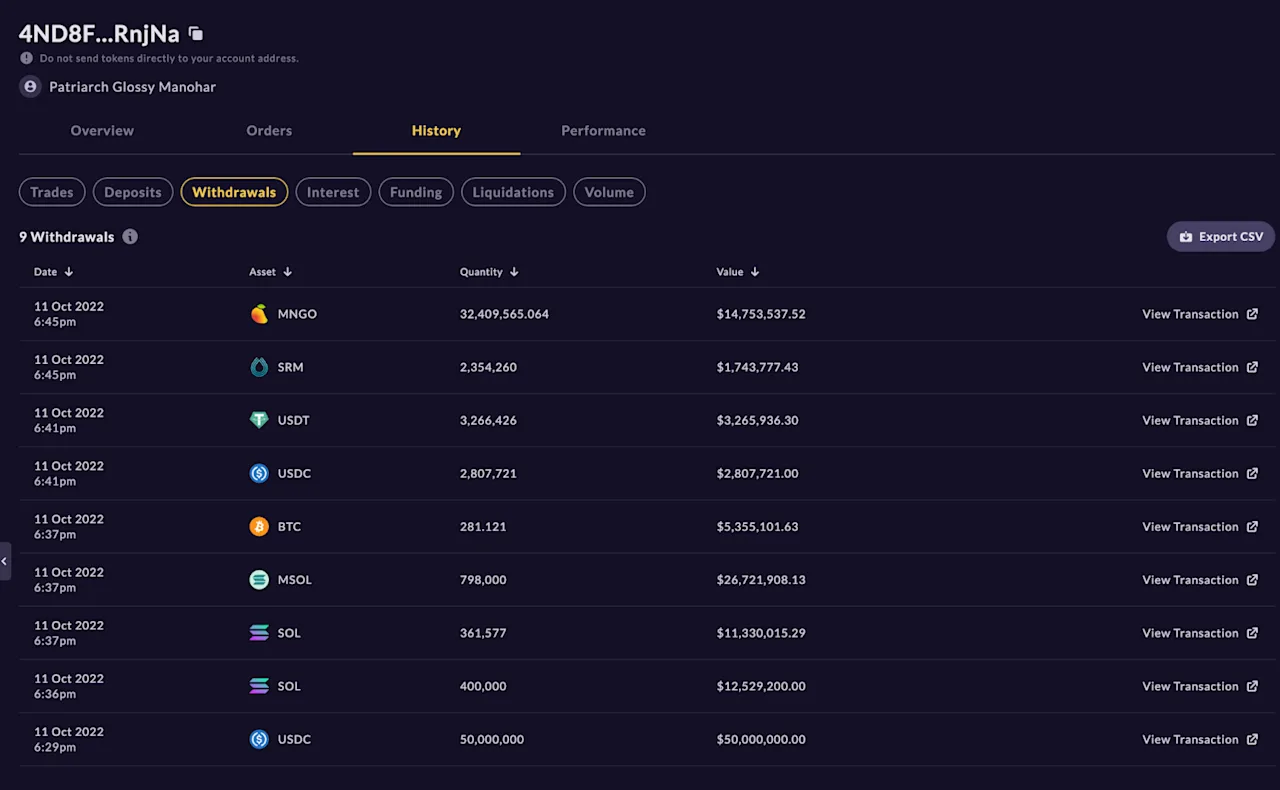The height and width of the screenshot is (790, 1280).
Task: Click the USDC icon in the 2,807,721 row
Action: (x=259, y=473)
